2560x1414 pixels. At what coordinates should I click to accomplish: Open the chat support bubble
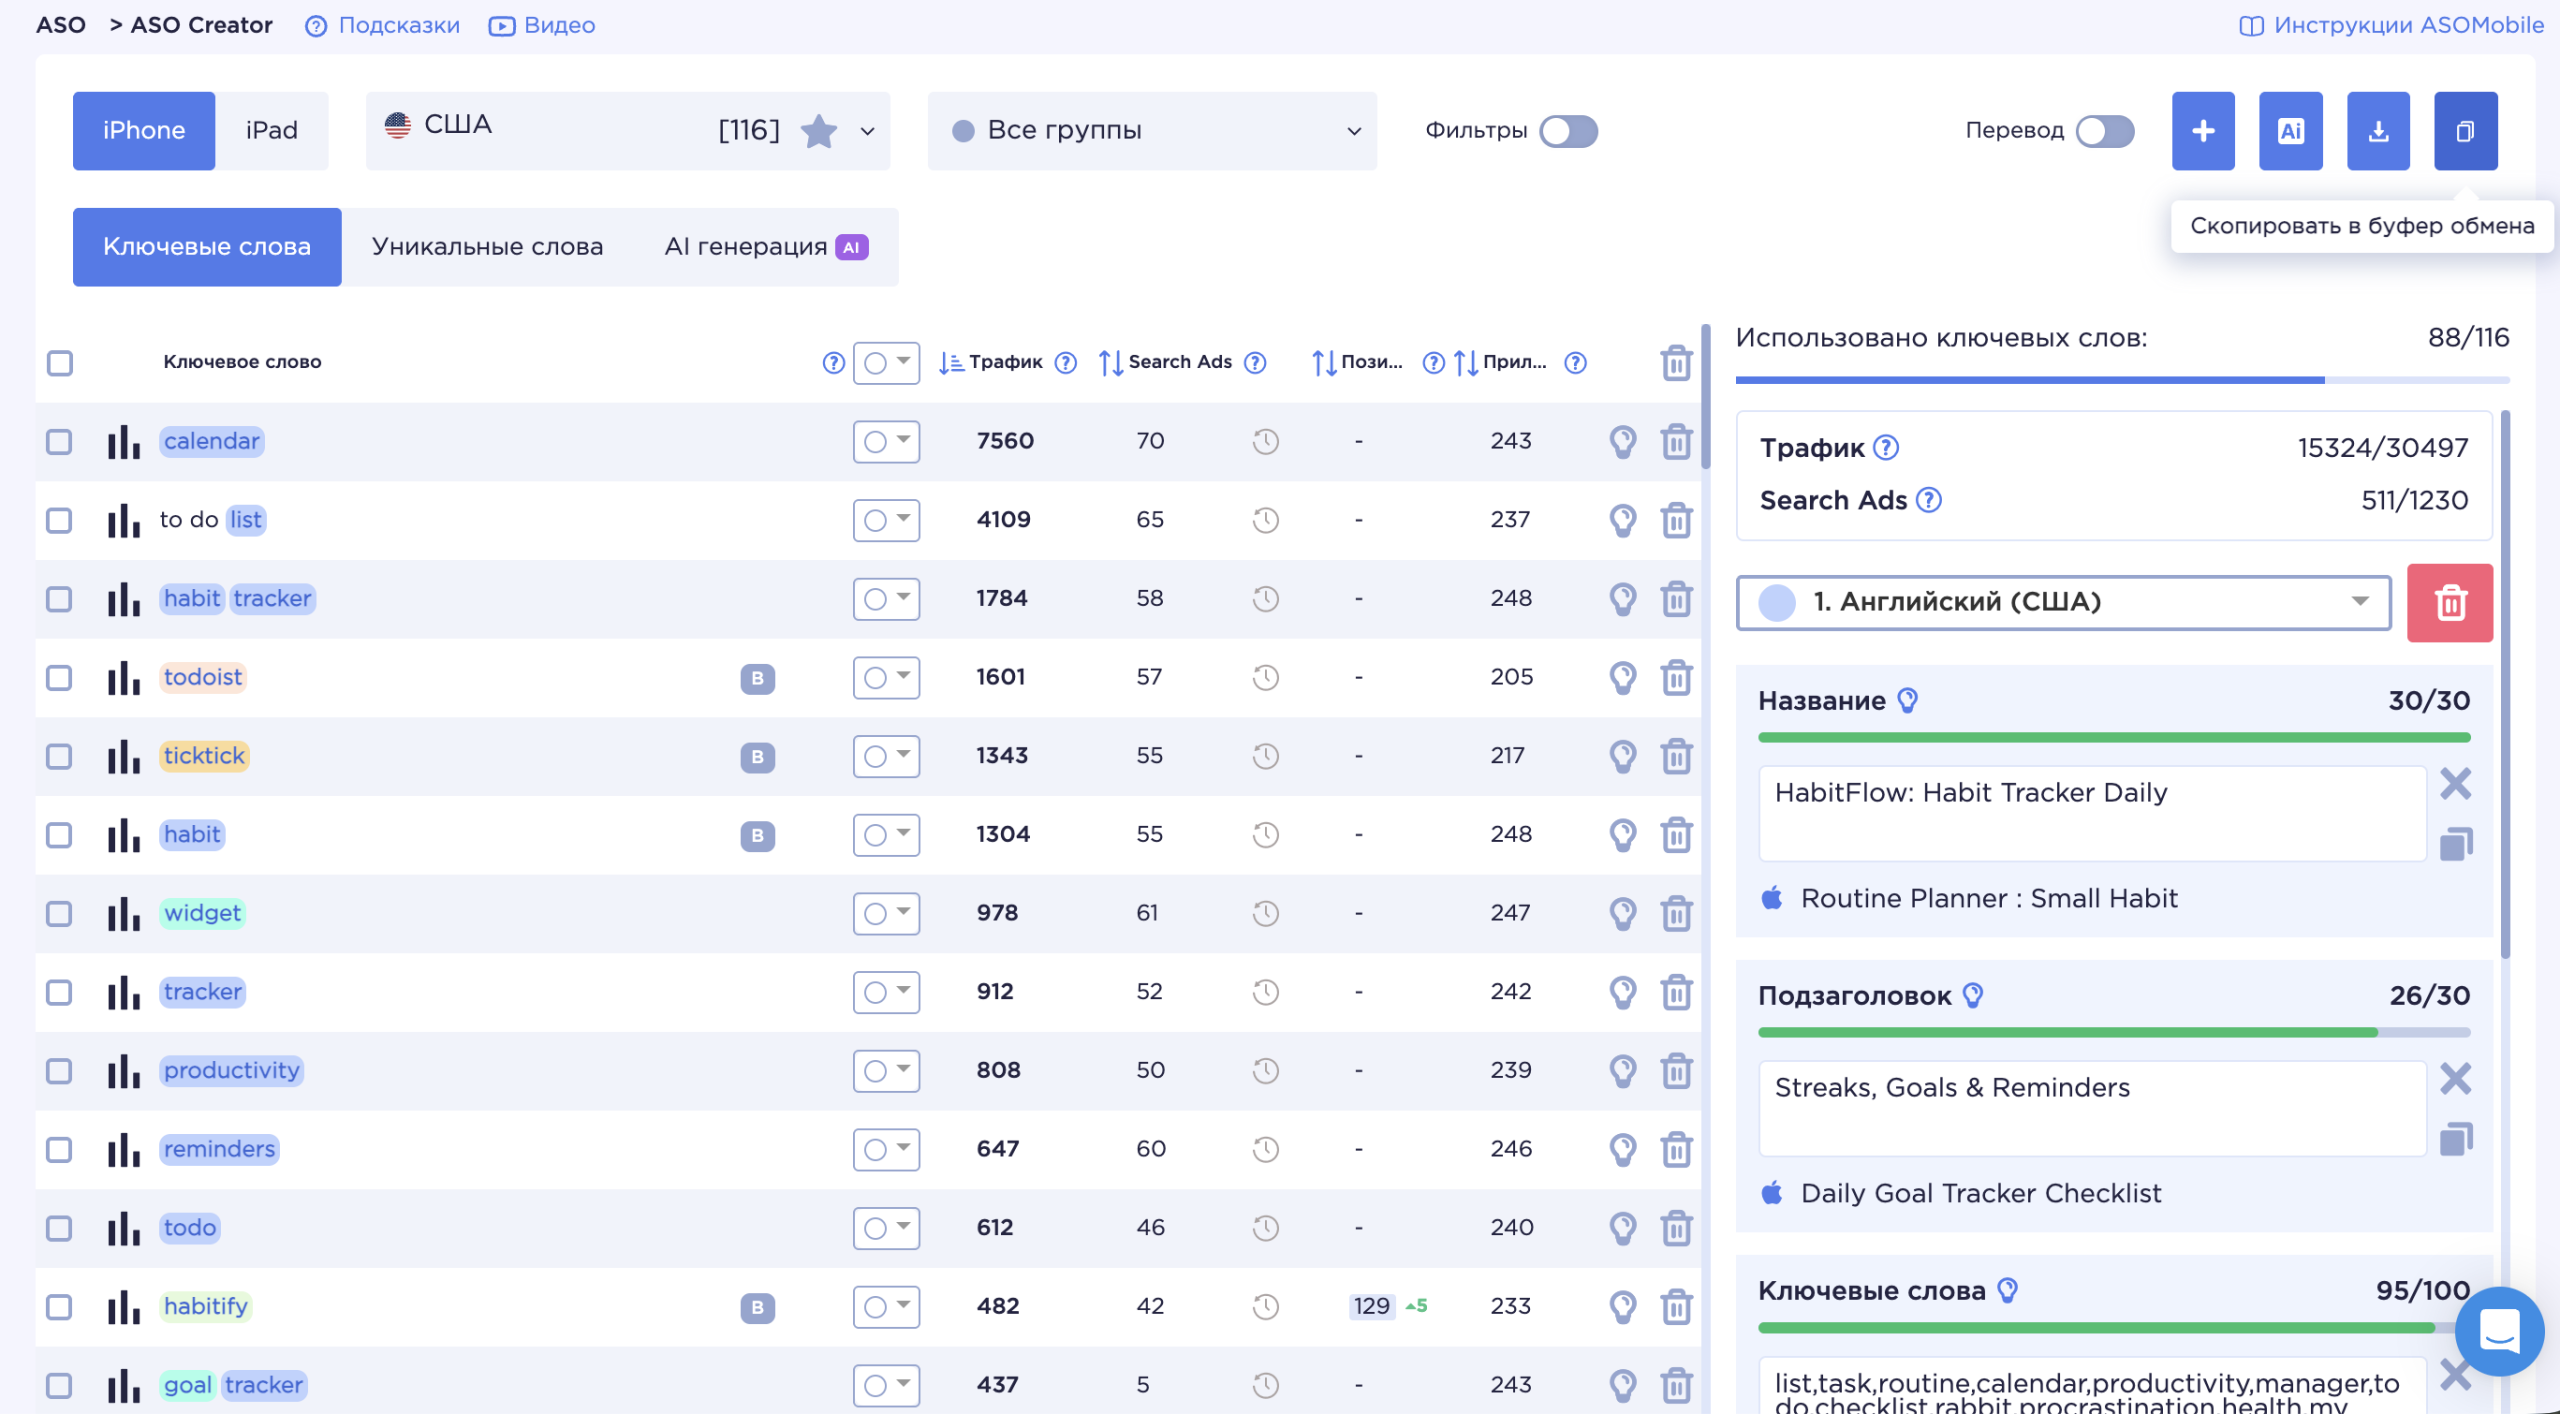[2498, 1330]
